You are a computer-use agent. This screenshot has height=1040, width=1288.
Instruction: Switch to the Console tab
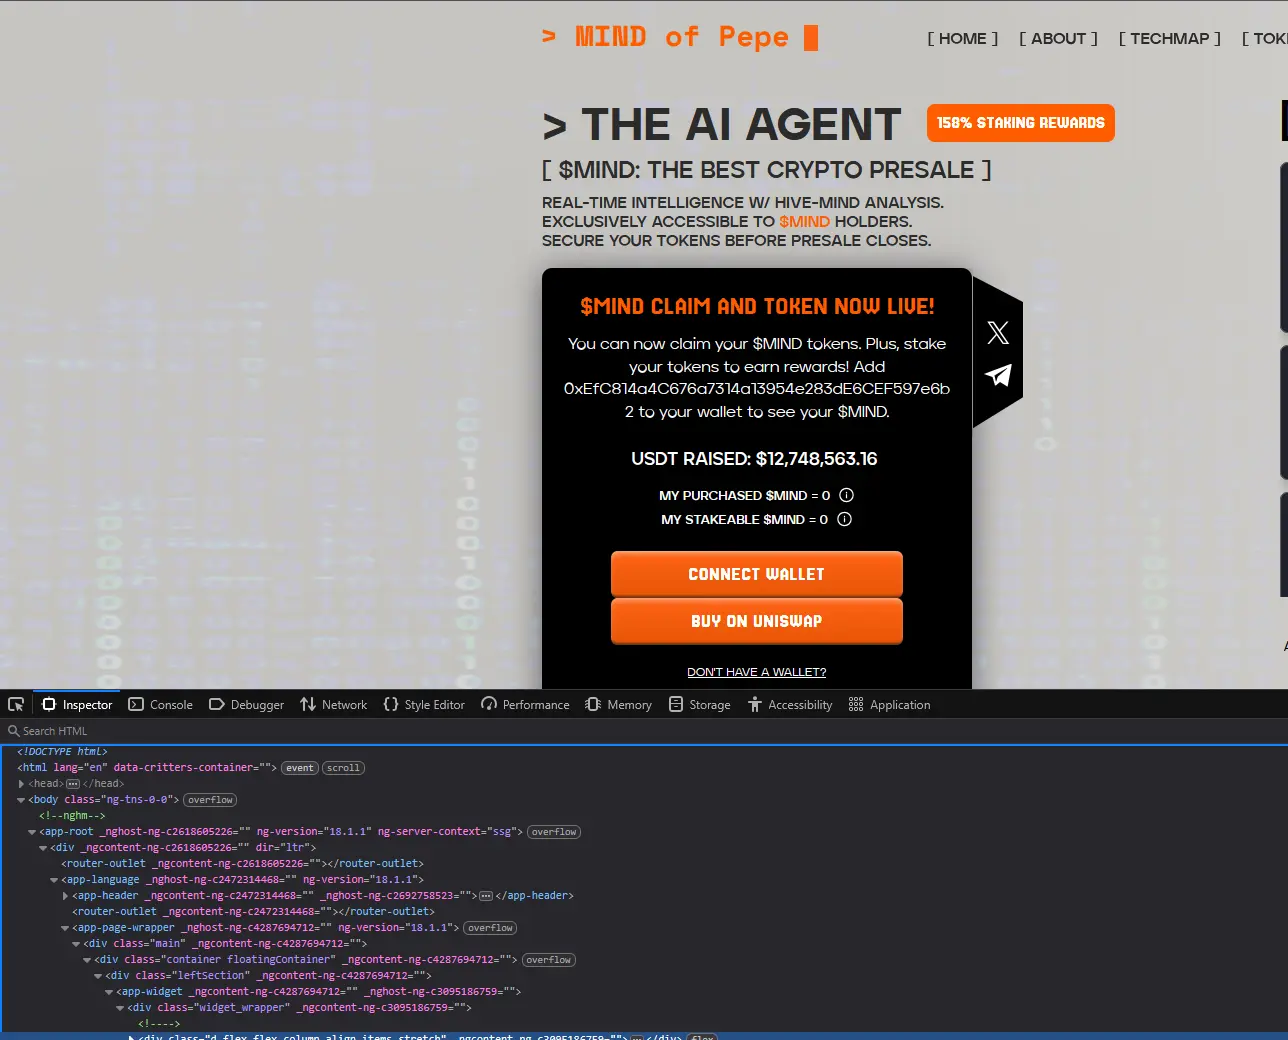point(160,704)
